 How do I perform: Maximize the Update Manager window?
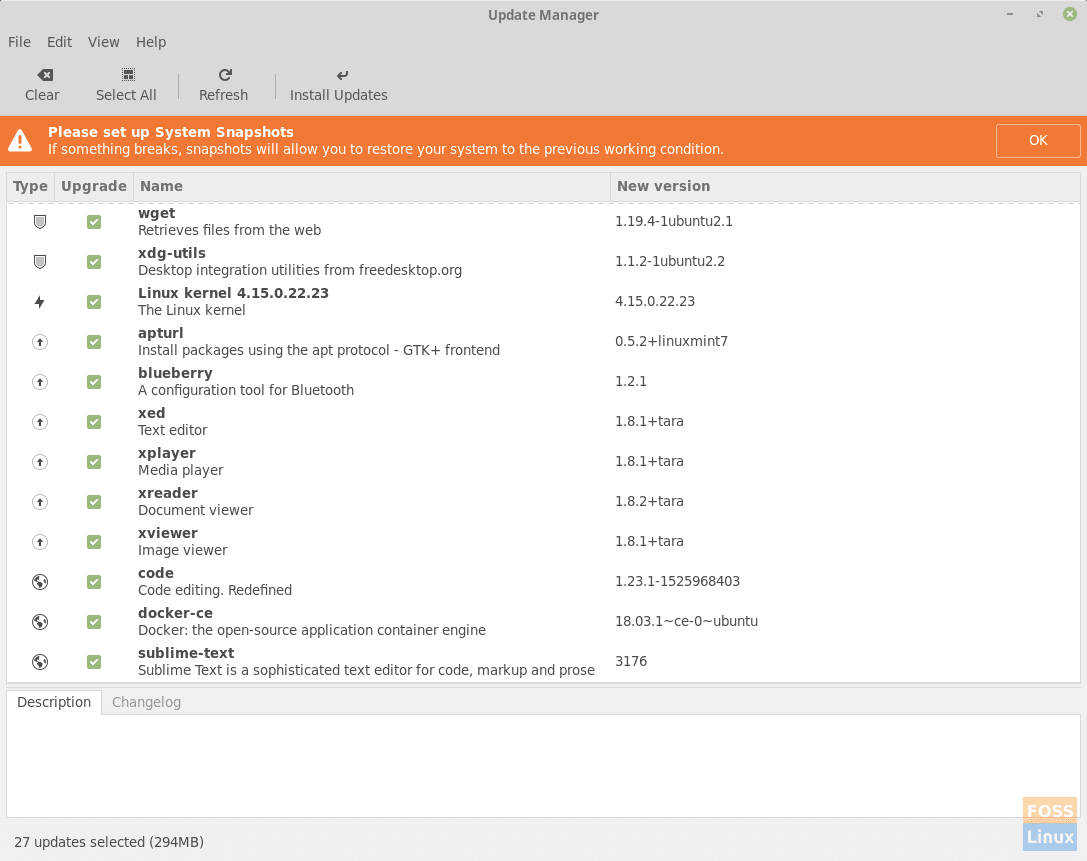1040,15
